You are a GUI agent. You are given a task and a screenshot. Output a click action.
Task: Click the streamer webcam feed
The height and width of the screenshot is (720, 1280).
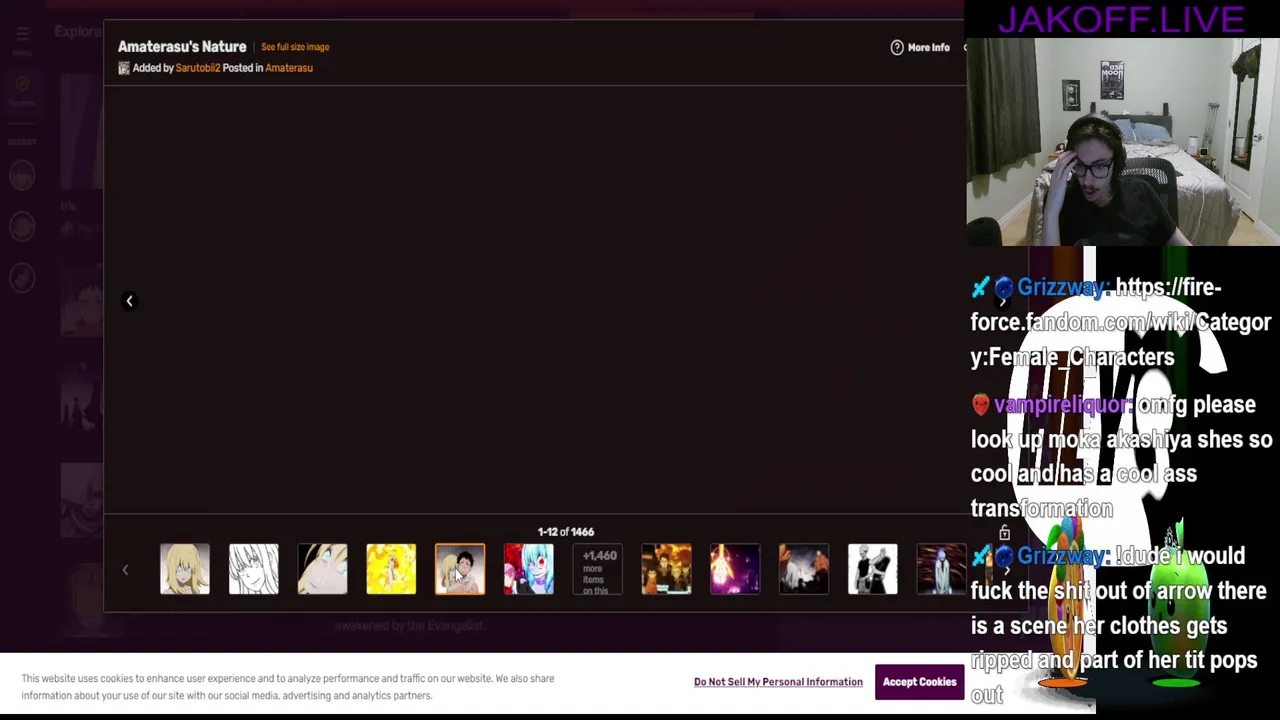pos(1123,141)
